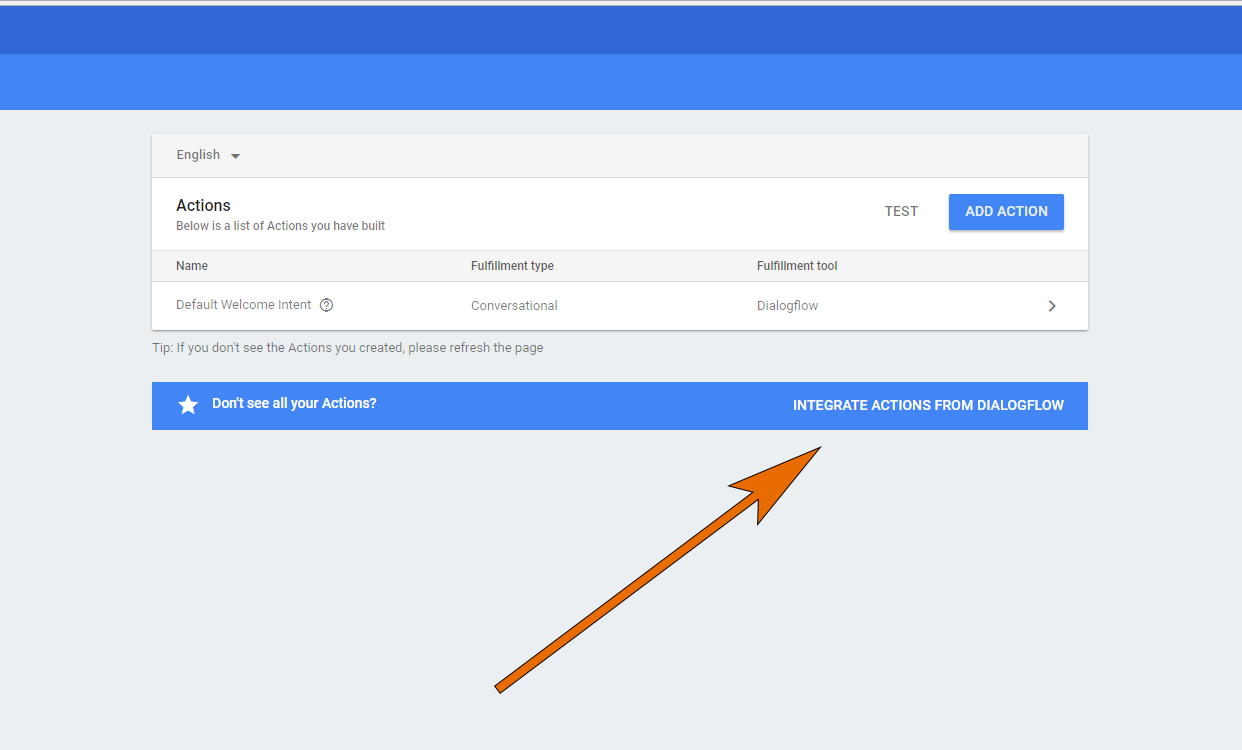Open Default Welcome Intent via the row chevron
This screenshot has width=1242, height=750.
(1052, 305)
